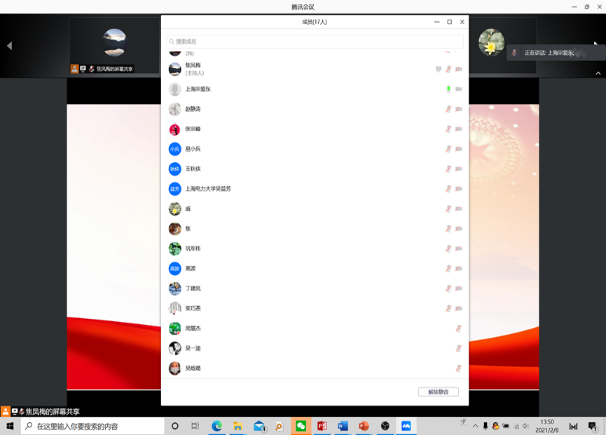Select member 高波 with blue avatar
The height and width of the screenshot is (435, 606).
click(315, 268)
